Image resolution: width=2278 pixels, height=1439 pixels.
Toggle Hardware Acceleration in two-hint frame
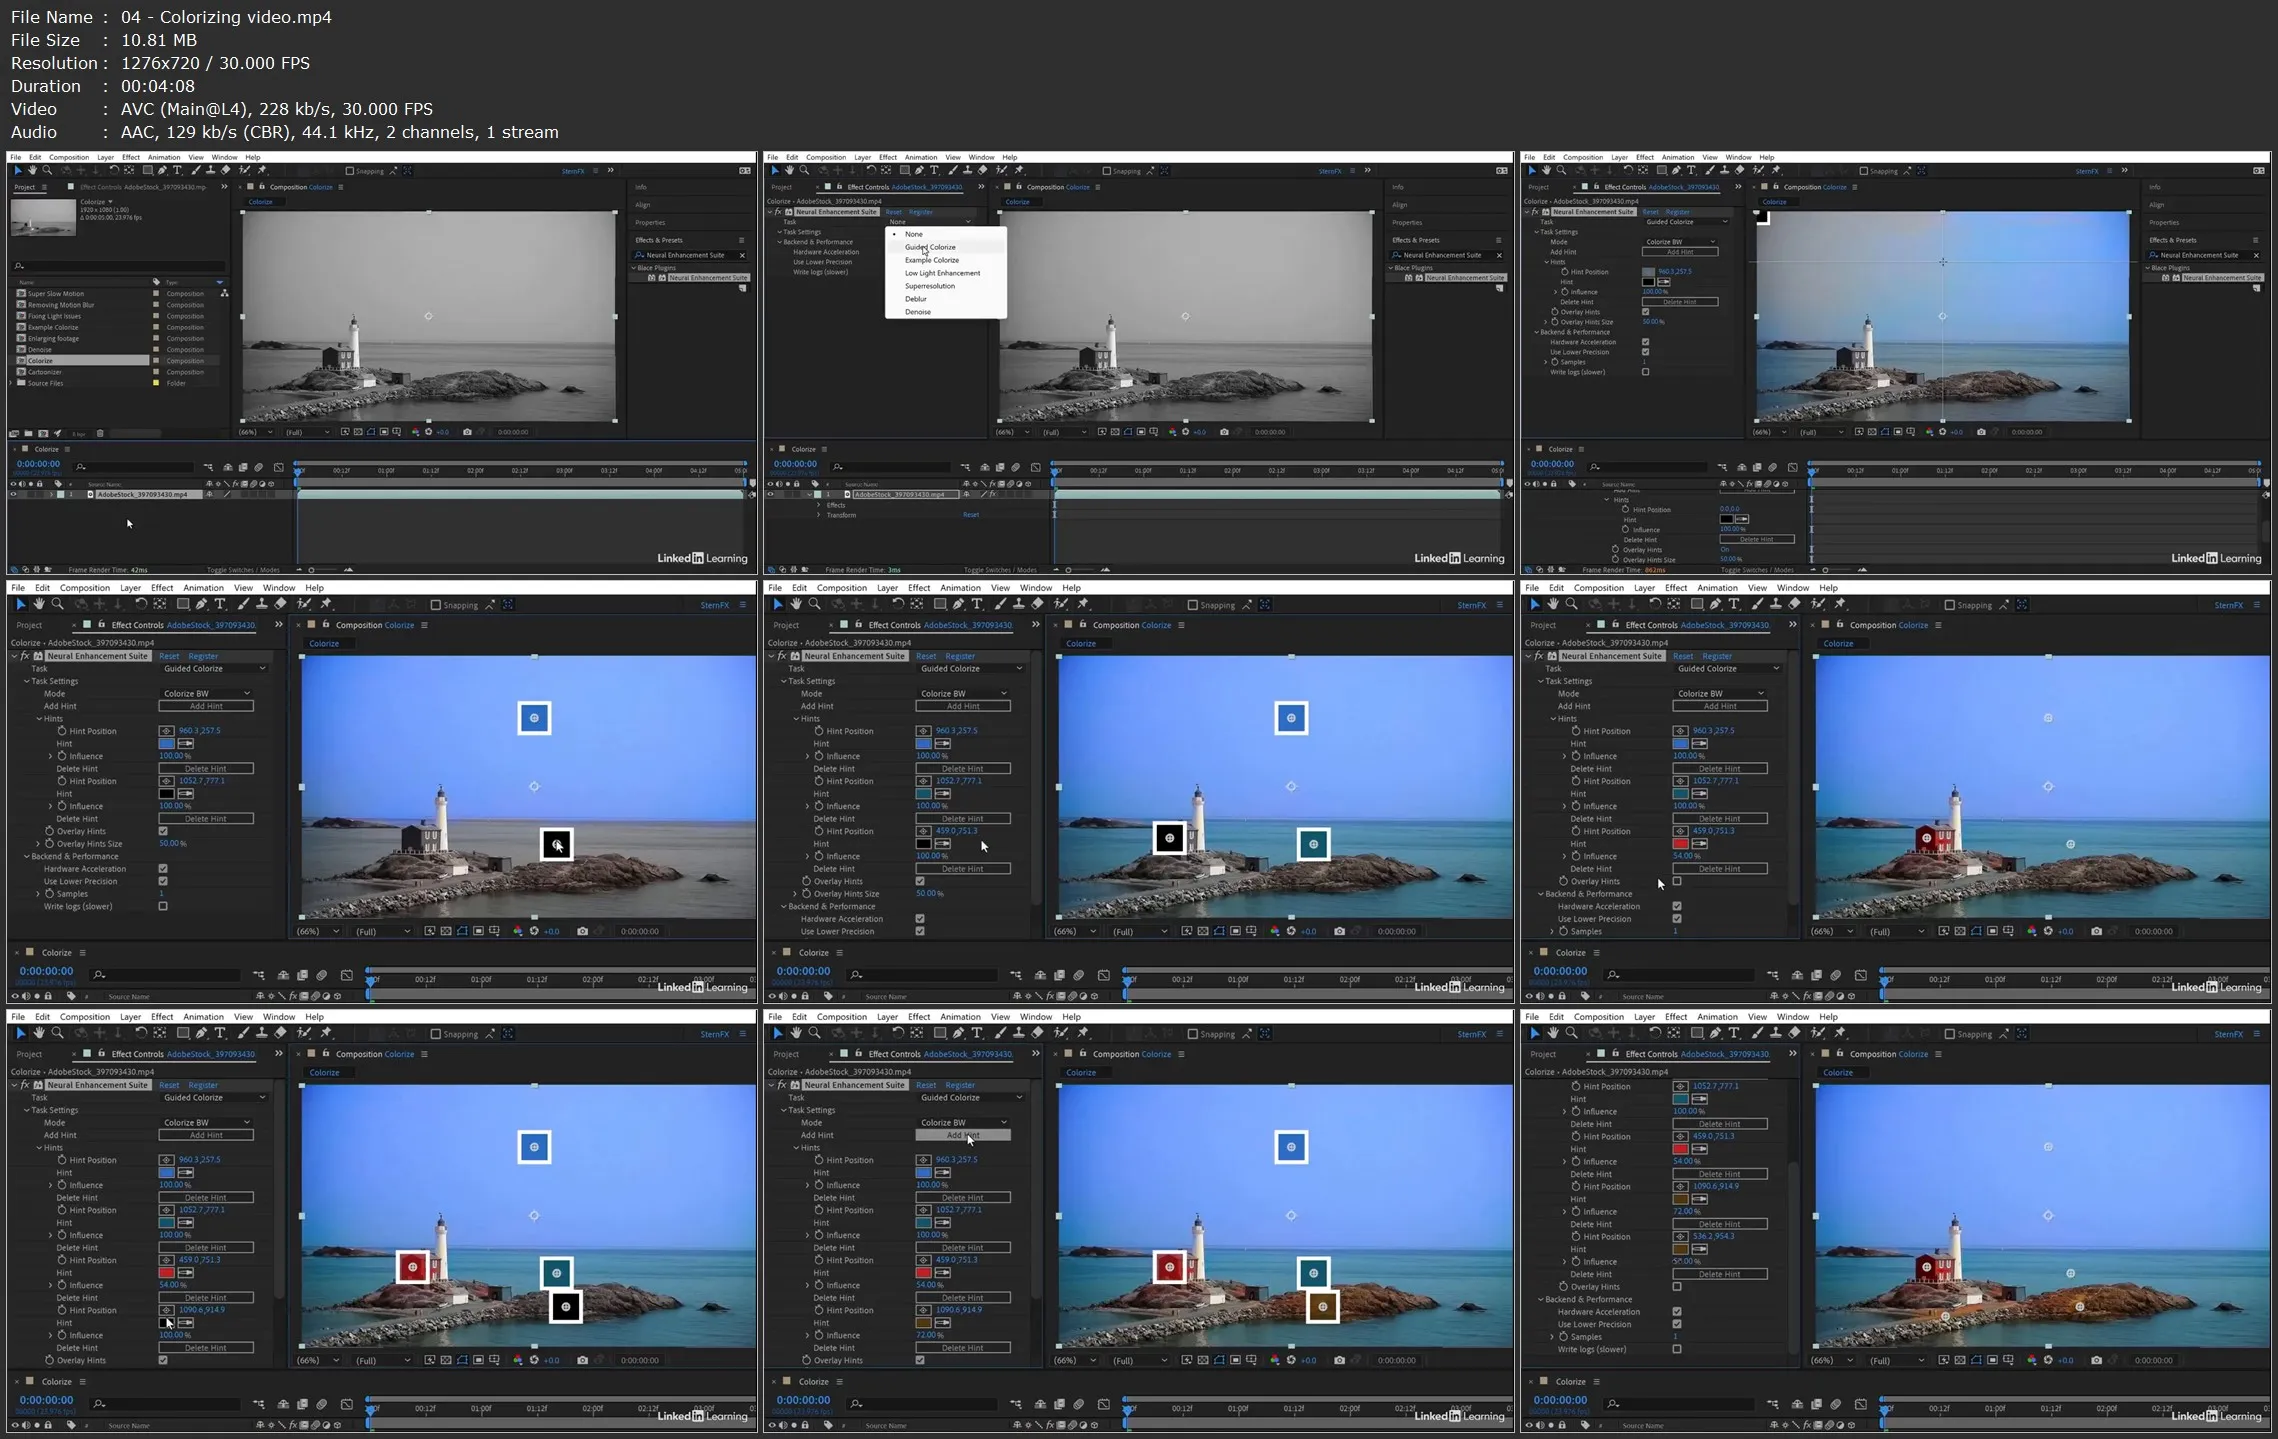click(x=163, y=869)
